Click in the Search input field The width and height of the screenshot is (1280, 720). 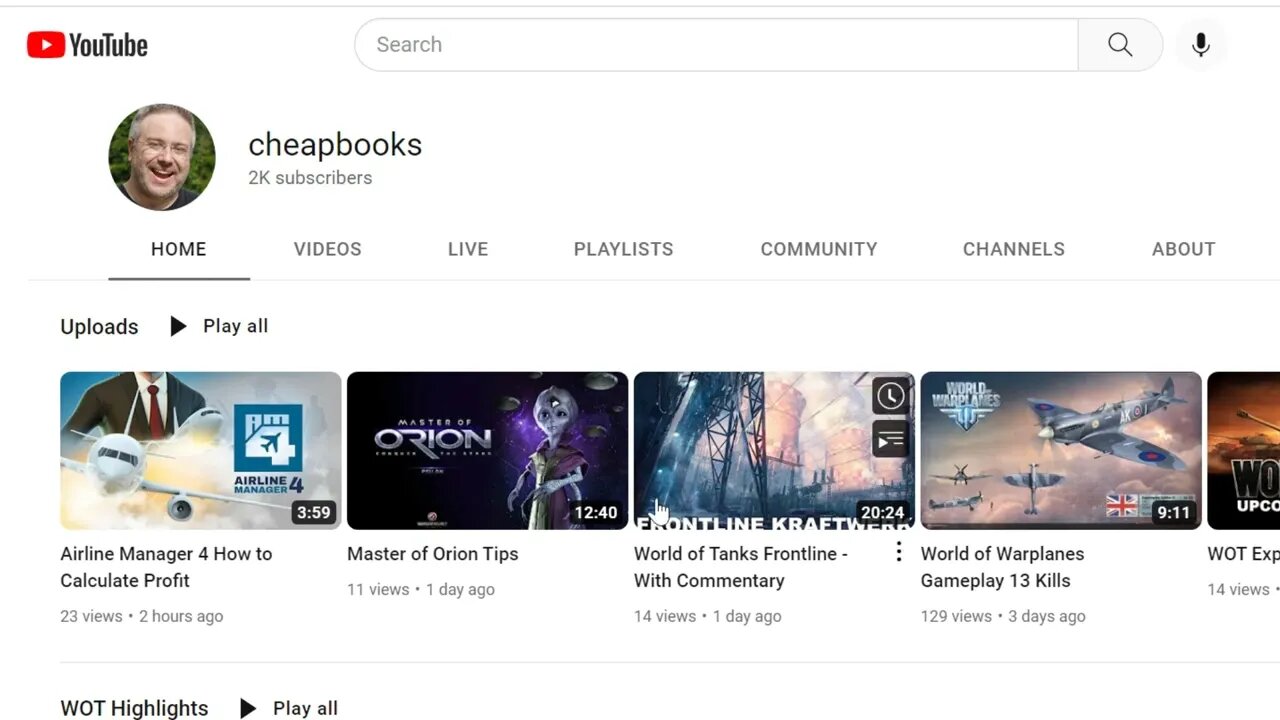click(x=715, y=45)
